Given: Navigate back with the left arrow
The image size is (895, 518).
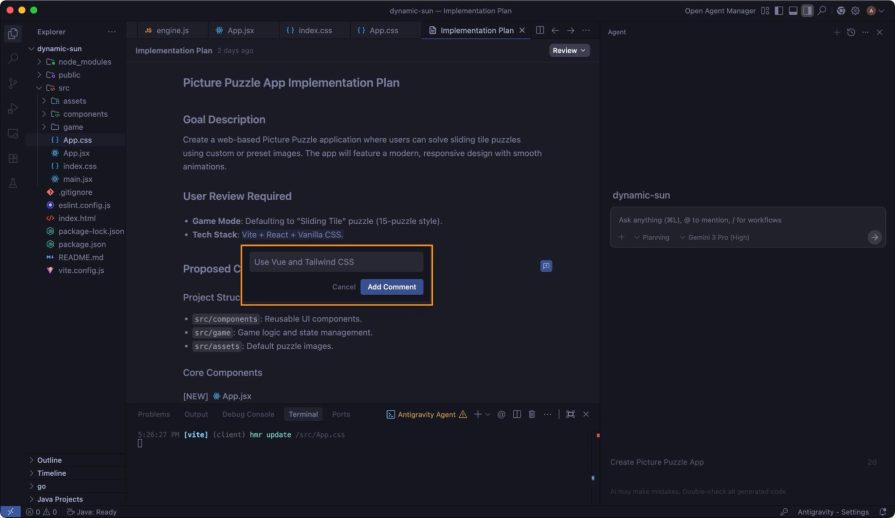Looking at the screenshot, I should [555, 30].
